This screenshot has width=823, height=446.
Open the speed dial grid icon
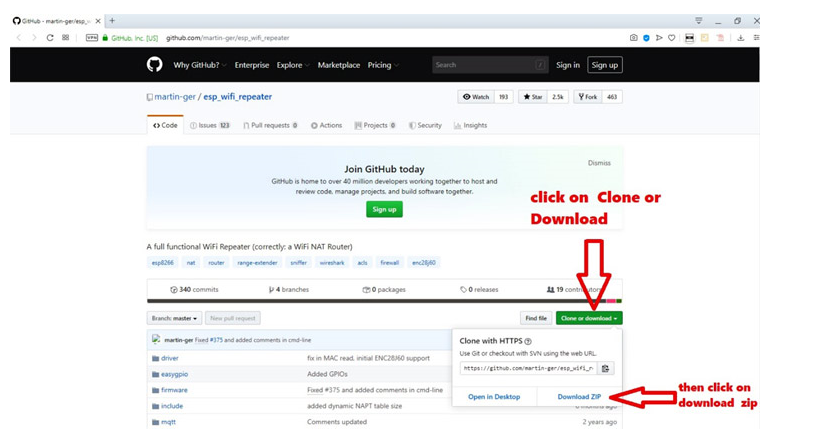click(66, 38)
